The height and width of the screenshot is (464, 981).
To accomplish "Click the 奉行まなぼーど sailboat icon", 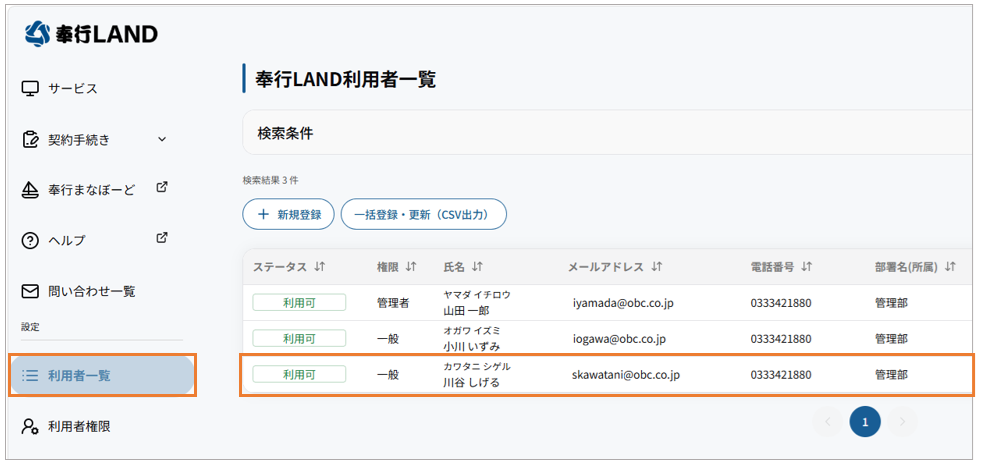I will coord(30,190).
